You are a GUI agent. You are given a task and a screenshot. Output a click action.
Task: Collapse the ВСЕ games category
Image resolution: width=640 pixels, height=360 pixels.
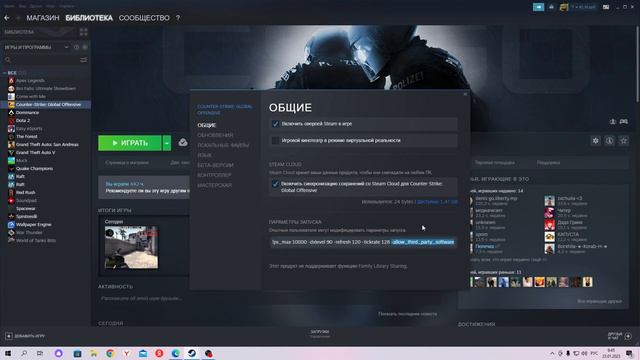4,73
